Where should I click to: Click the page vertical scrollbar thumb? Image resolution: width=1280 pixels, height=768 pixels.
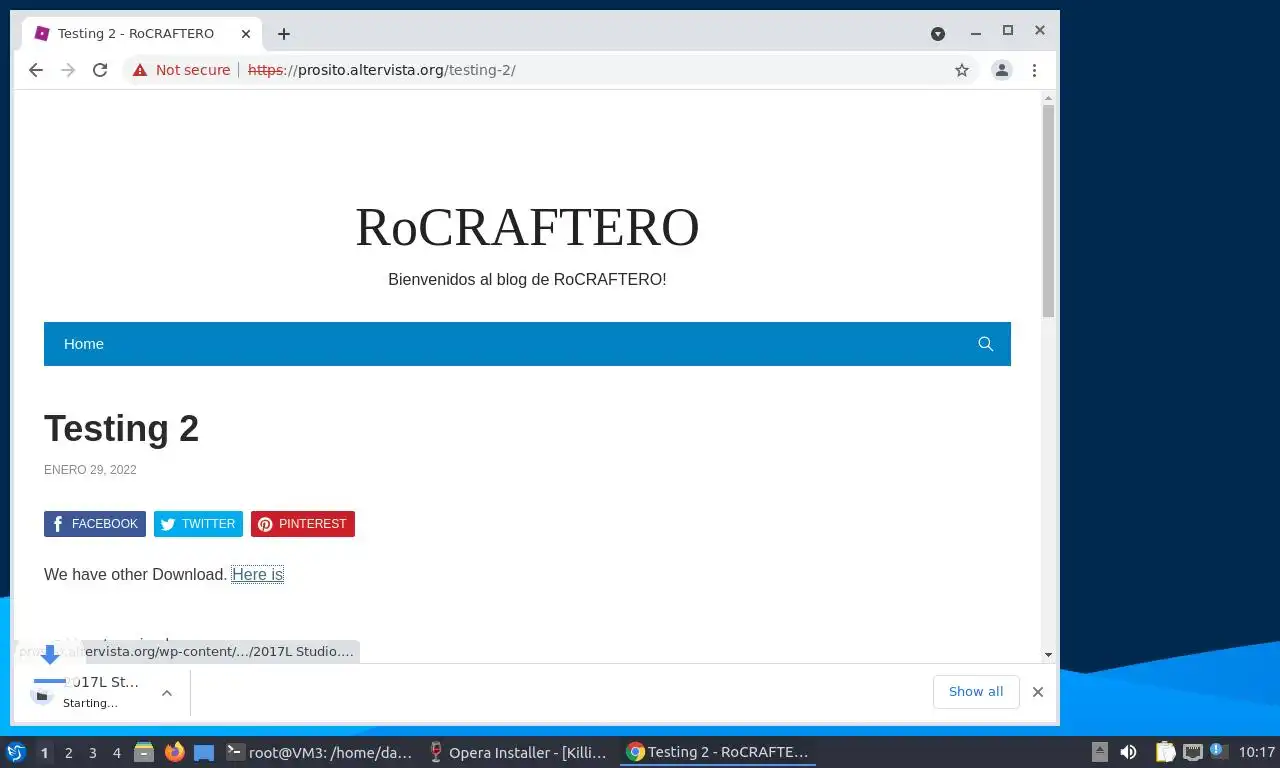point(1048,211)
